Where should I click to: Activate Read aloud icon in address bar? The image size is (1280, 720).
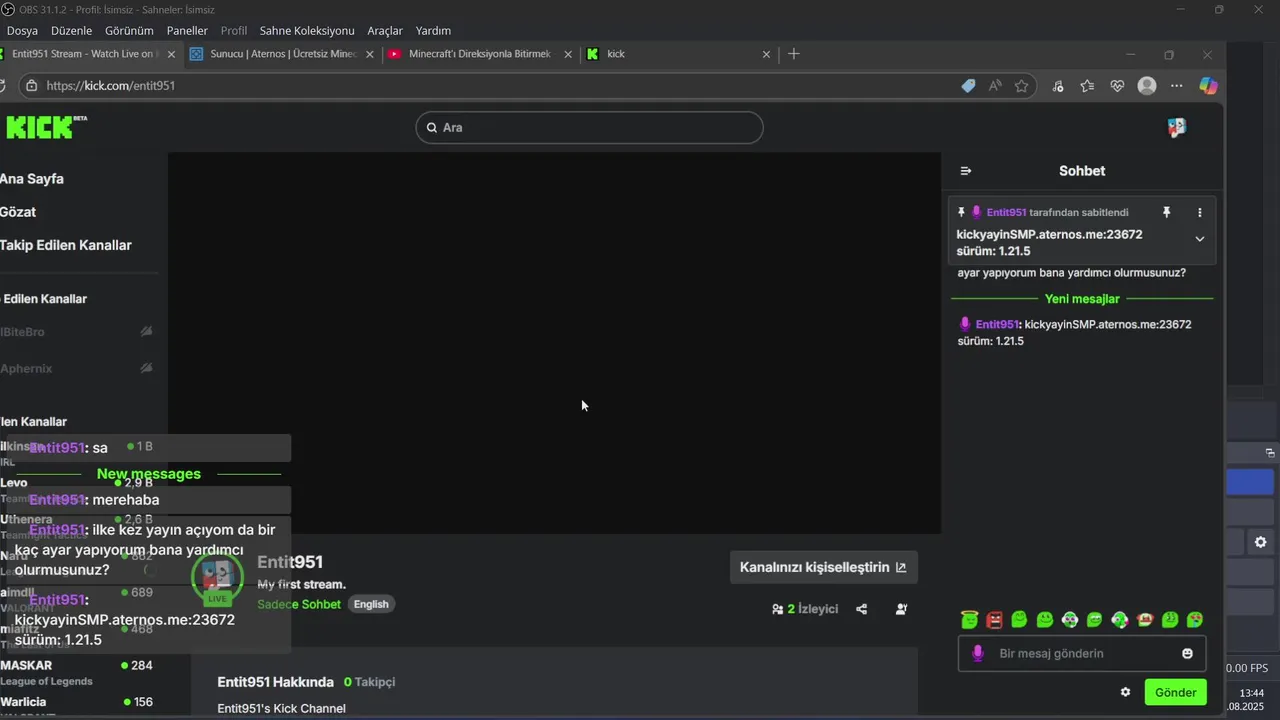pos(995,86)
